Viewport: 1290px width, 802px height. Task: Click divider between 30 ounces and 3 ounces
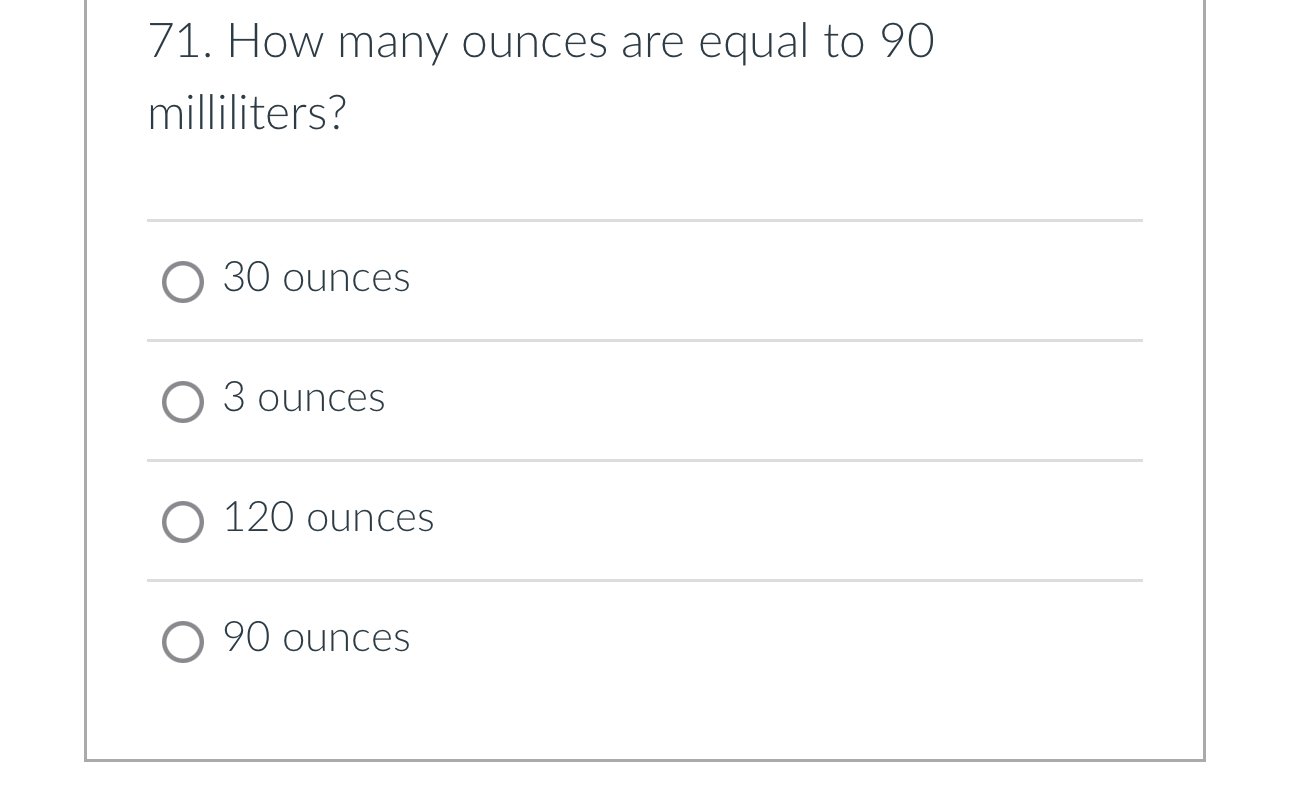(x=644, y=341)
